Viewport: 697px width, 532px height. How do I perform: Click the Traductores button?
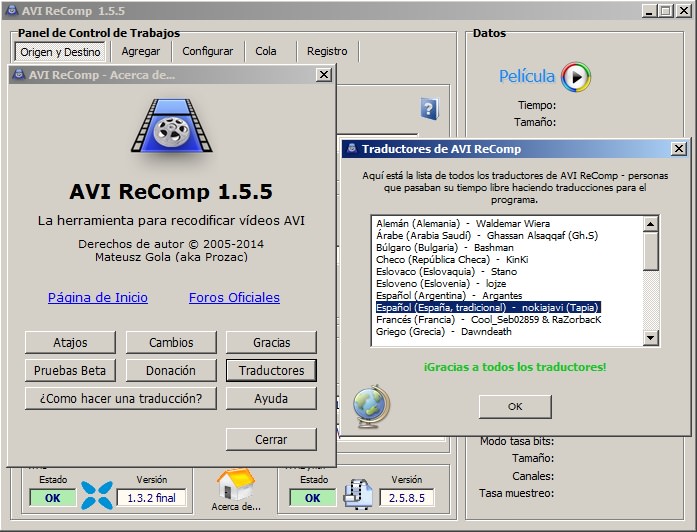272,371
